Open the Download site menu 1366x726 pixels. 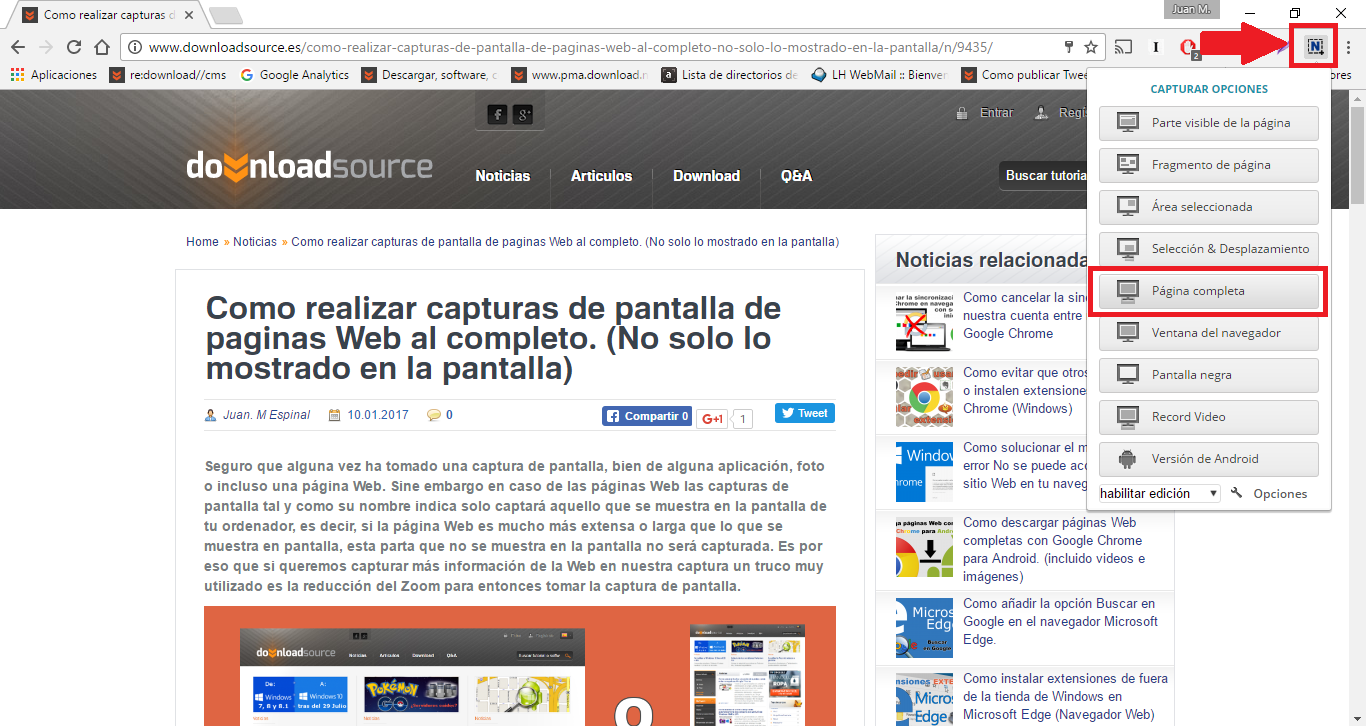706,176
